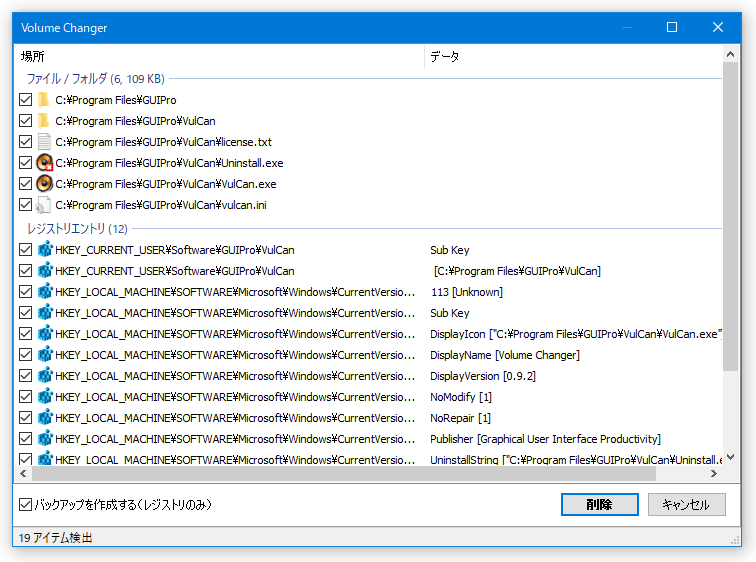Image resolution: width=756 pixels, height=562 pixels.
Task: Toggle the UninstallString entry checkbox
Action: point(26,459)
